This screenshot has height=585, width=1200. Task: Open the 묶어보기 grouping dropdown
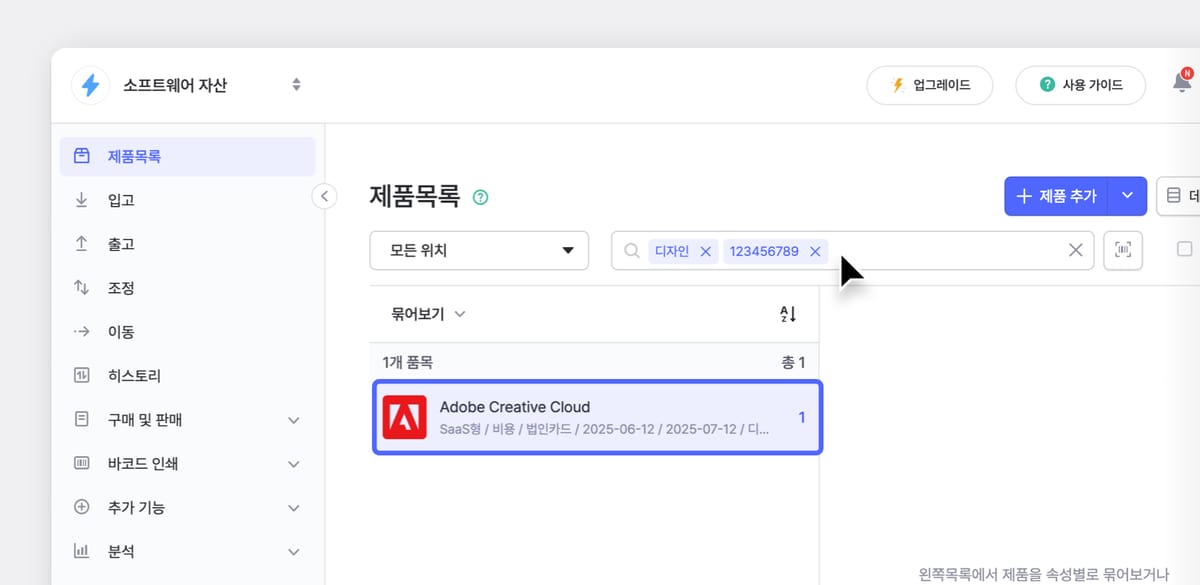426,313
